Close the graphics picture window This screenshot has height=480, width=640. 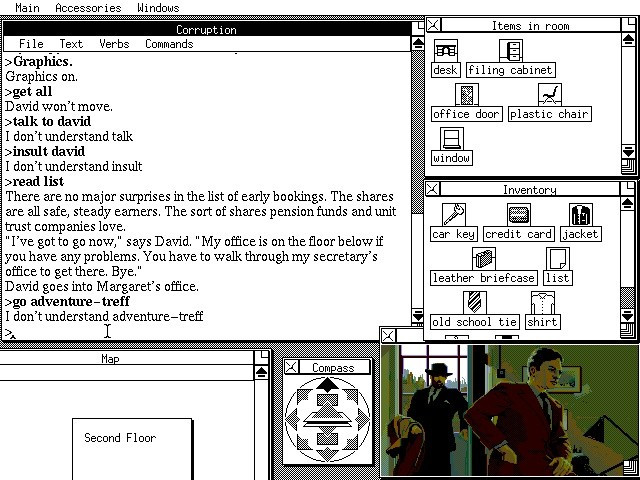tap(388, 336)
